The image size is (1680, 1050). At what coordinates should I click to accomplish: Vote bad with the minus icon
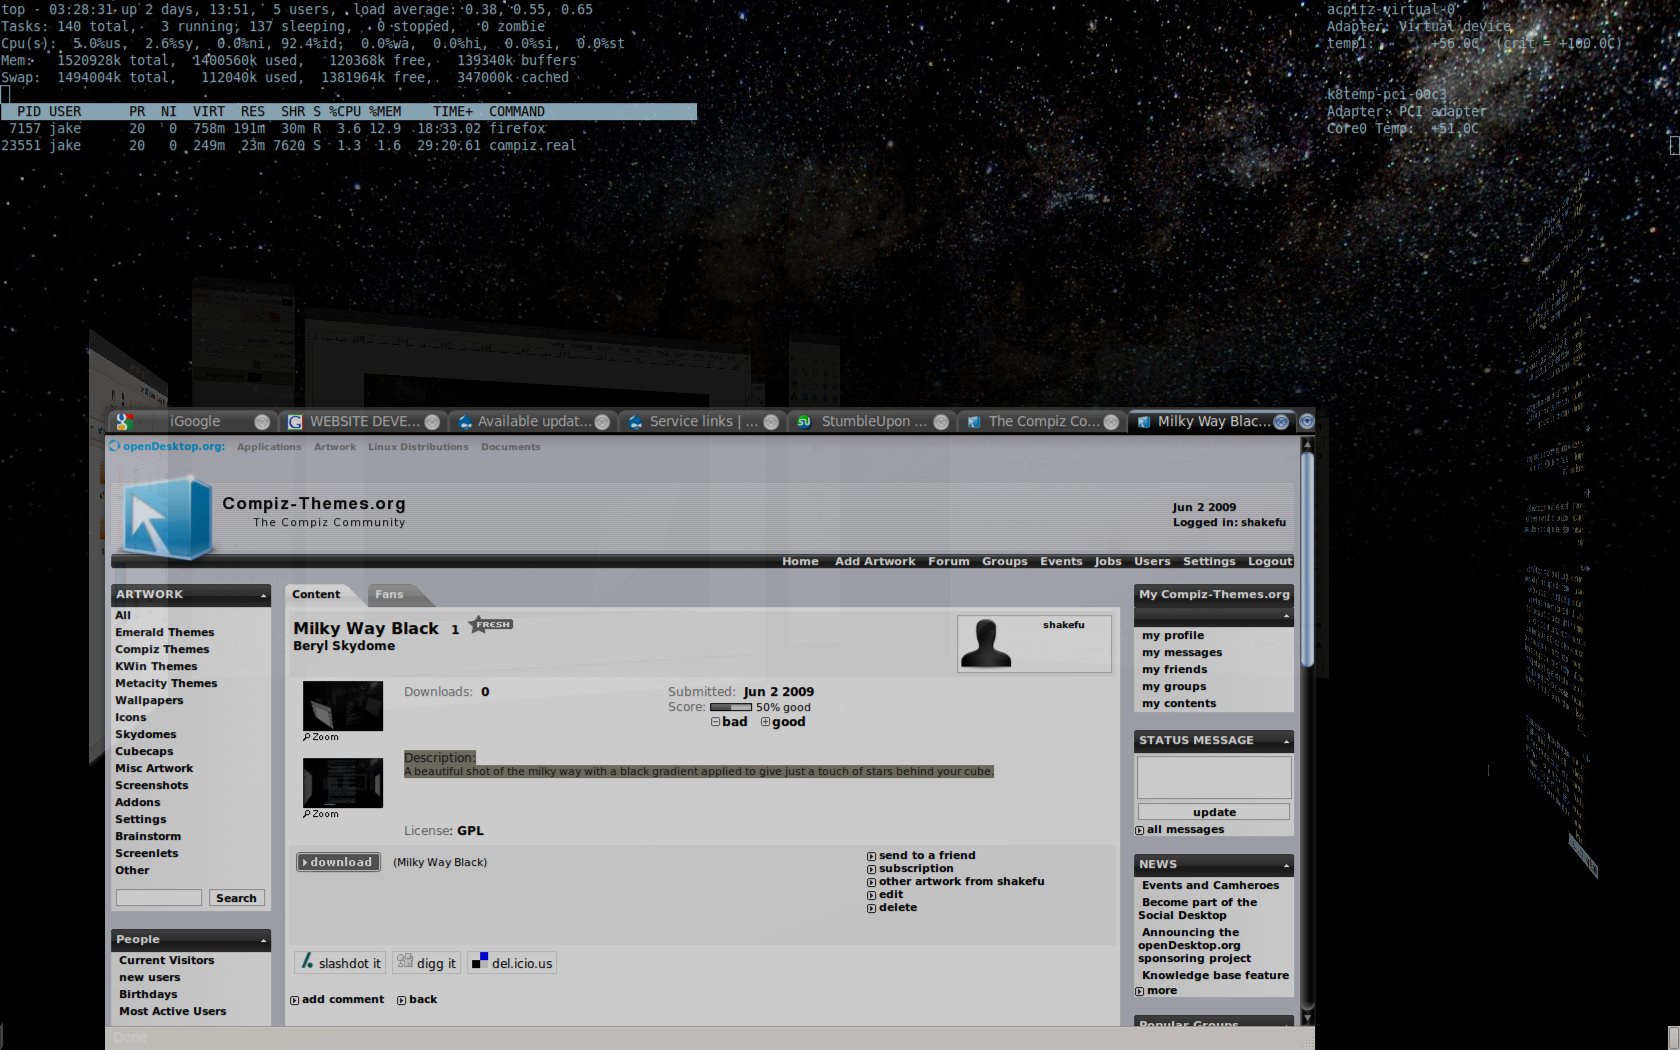715,722
